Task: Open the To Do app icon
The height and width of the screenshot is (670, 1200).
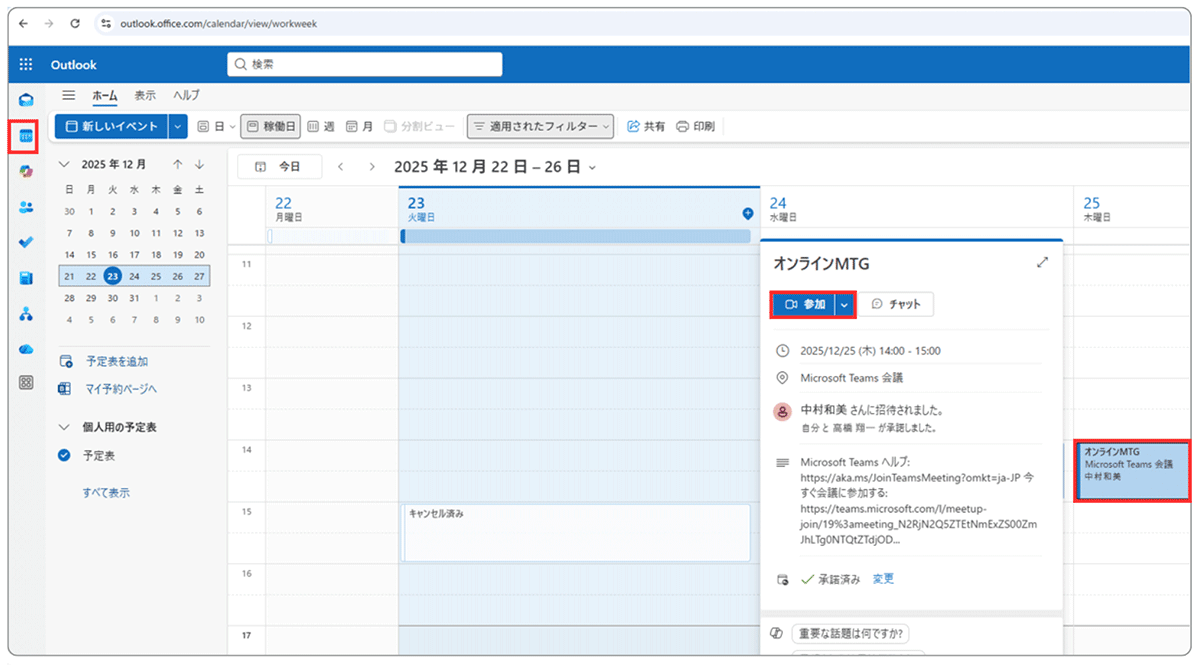Action: click(x=25, y=241)
